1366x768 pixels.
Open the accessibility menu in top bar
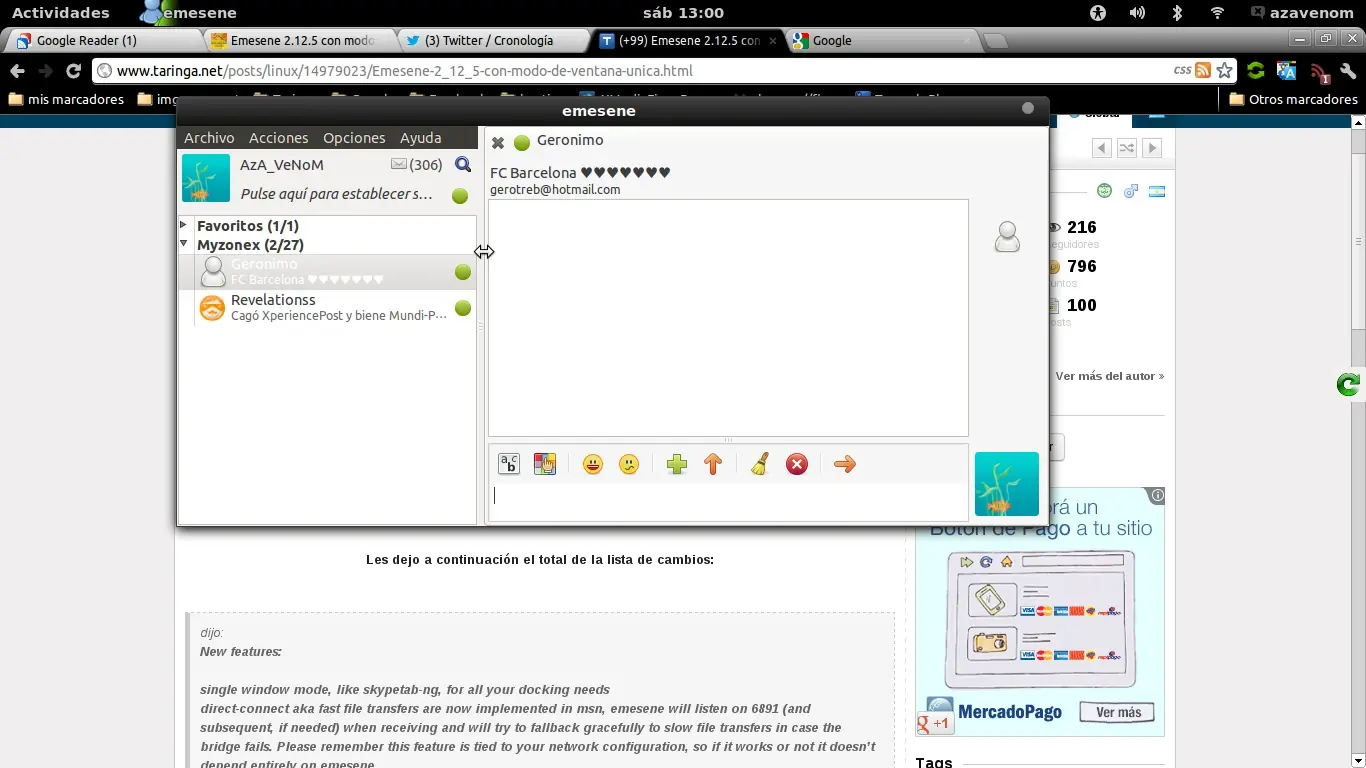[x=1098, y=13]
